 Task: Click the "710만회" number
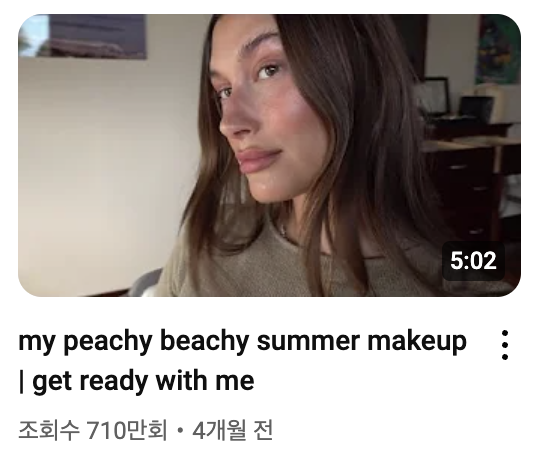pos(127,430)
